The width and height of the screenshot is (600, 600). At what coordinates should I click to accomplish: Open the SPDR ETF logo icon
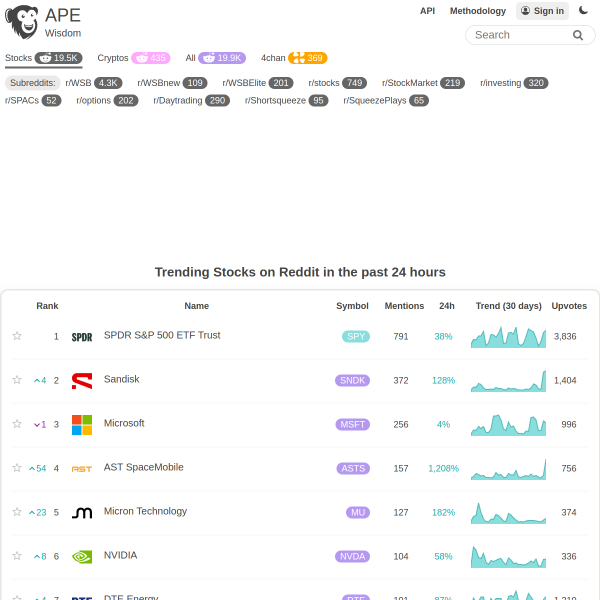point(82,337)
